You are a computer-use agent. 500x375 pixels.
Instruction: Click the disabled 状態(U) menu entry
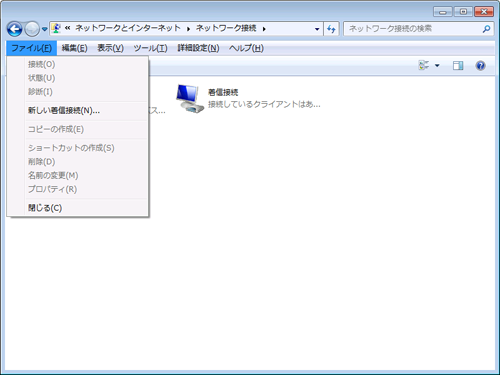click(x=78, y=78)
